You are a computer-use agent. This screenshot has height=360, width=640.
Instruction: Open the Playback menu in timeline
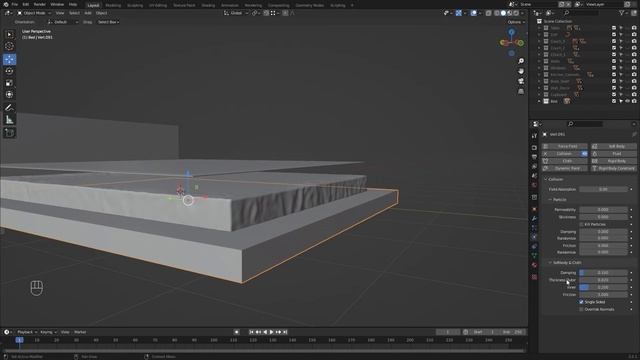(x=27, y=332)
